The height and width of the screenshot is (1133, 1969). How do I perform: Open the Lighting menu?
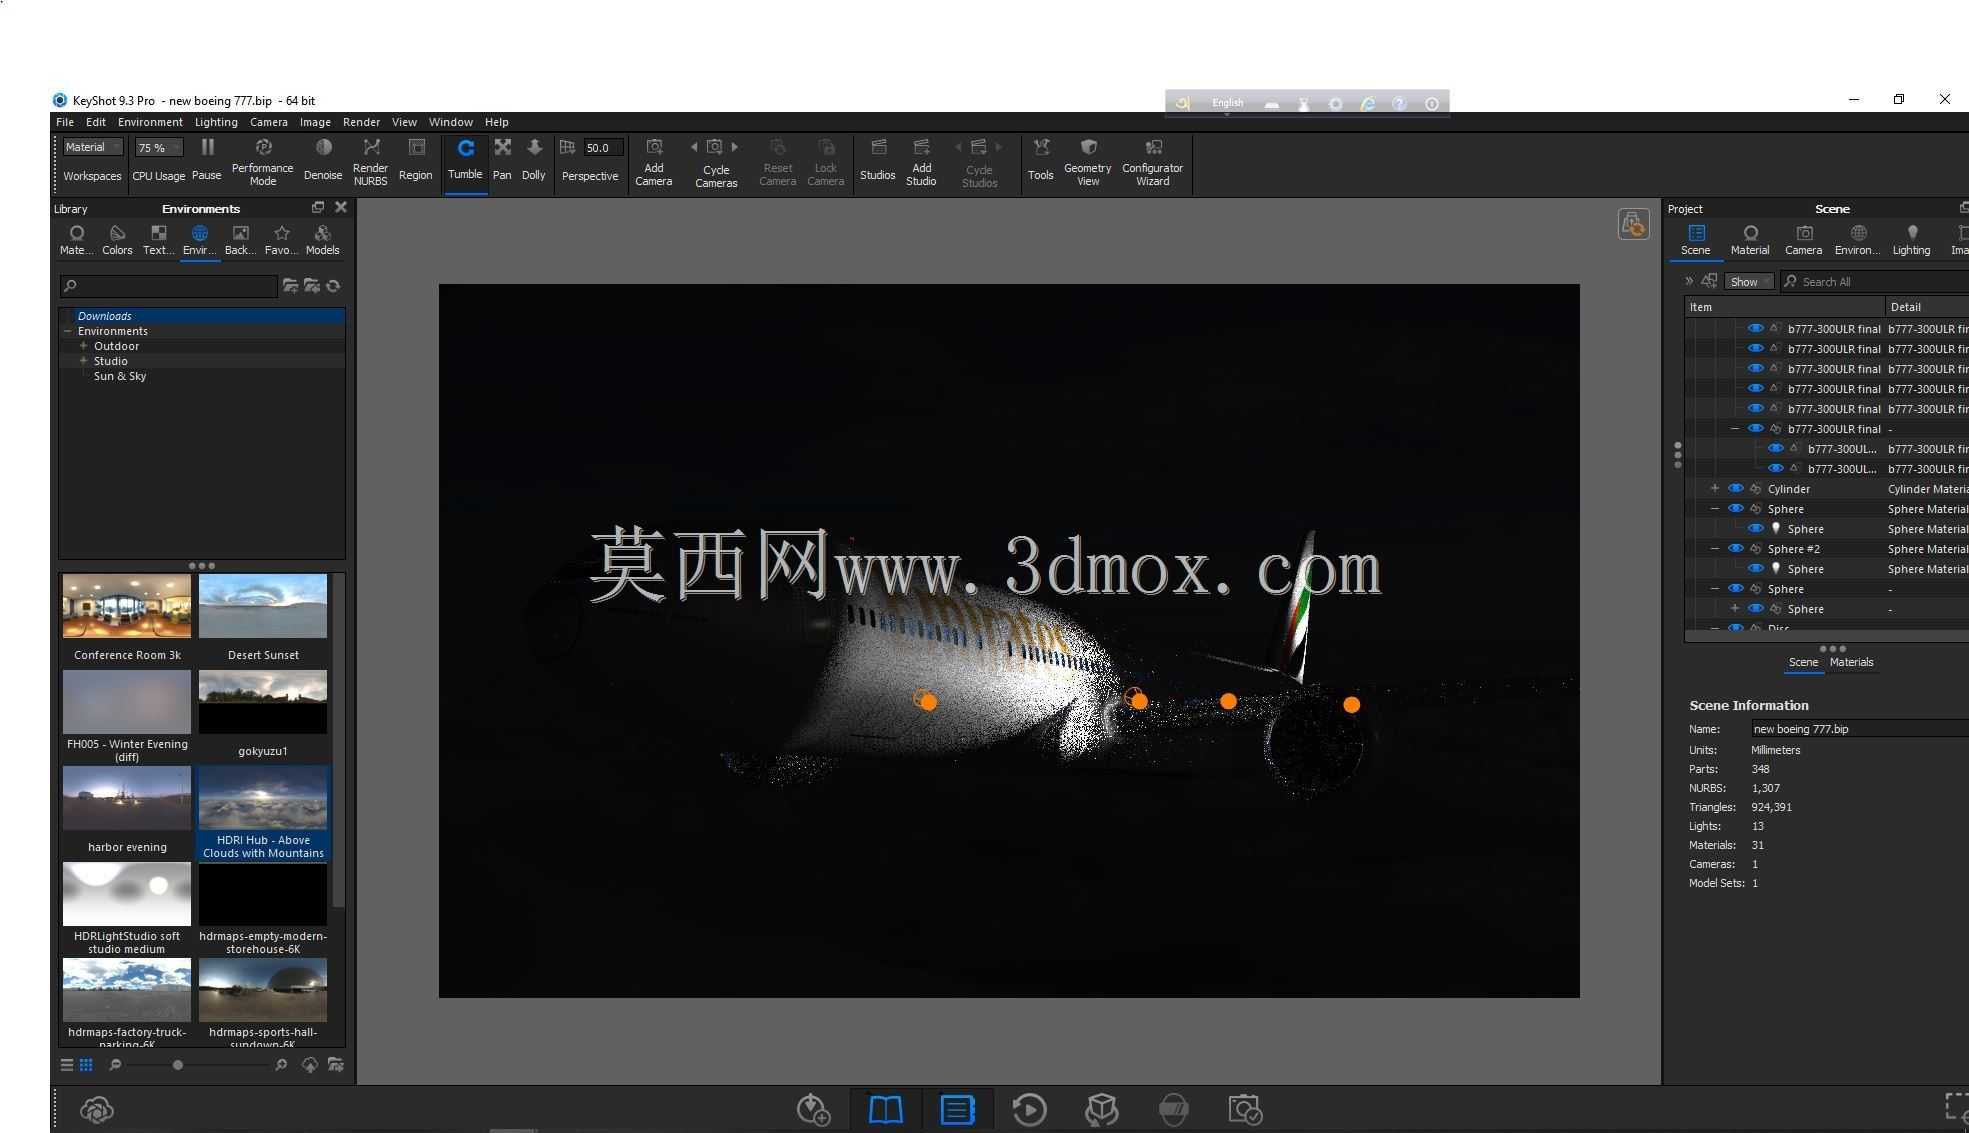216,122
